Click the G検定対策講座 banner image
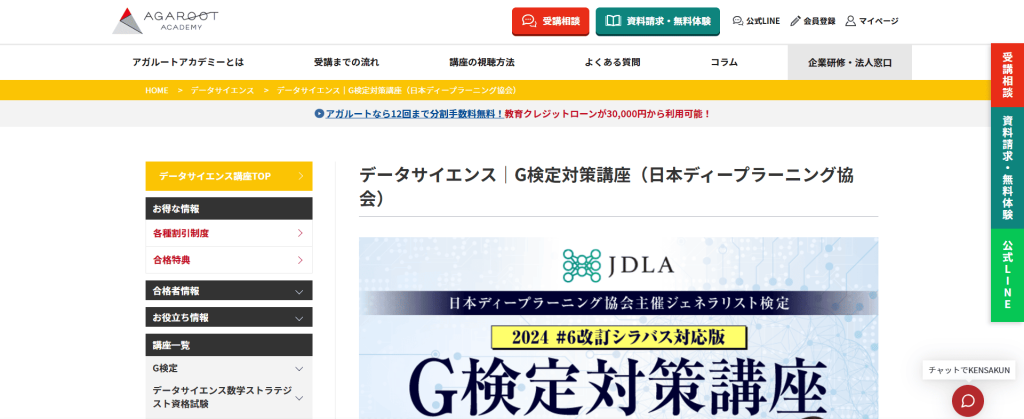This screenshot has width=1024, height=419. tap(618, 328)
